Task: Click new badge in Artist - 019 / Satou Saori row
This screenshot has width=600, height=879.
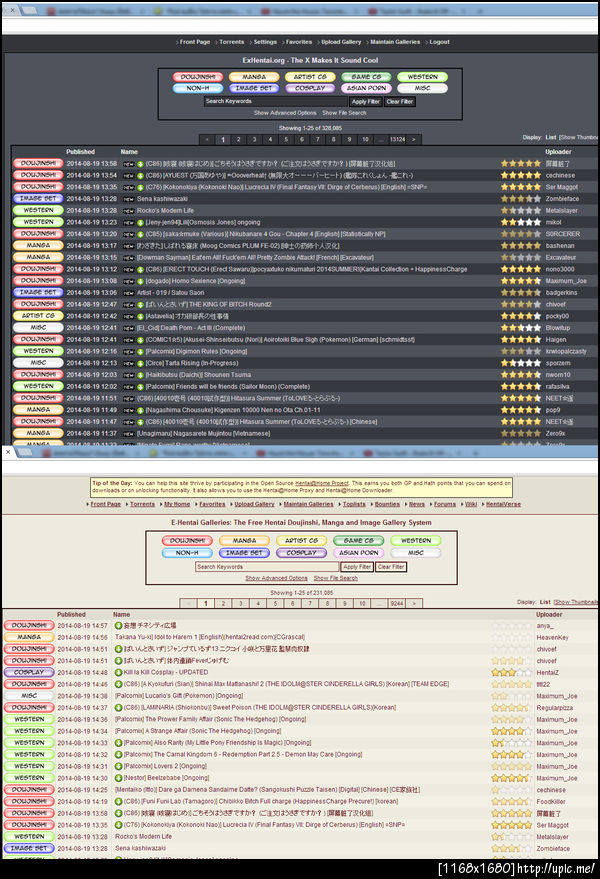Action: [128, 293]
